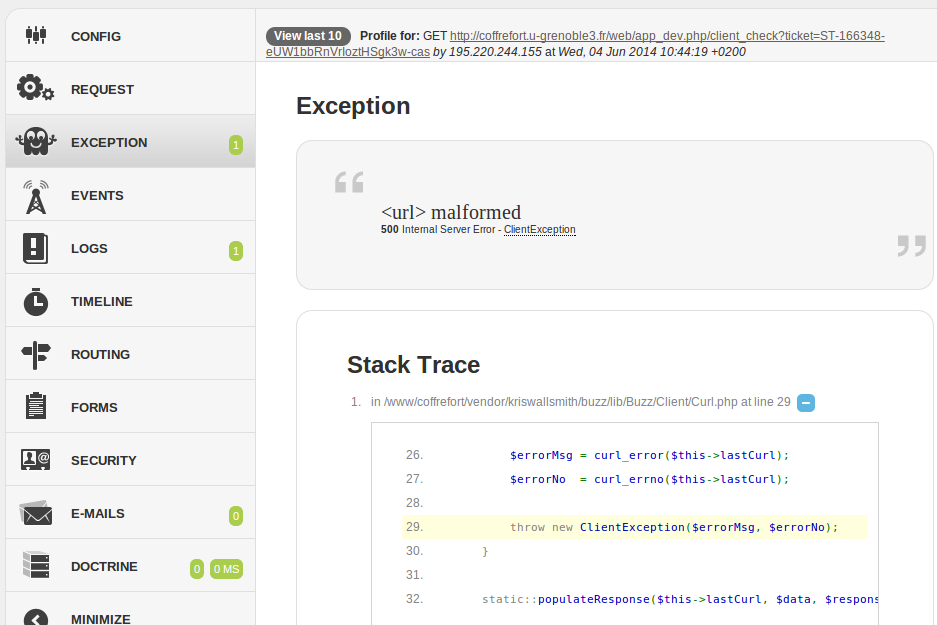Image resolution: width=937 pixels, height=625 pixels.
Task: Click the Exception page heading
Action: pos(353,106)
